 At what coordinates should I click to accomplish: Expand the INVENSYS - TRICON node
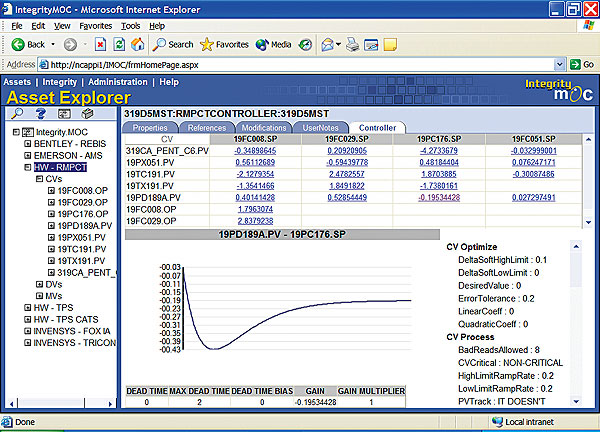coord(28,342)
